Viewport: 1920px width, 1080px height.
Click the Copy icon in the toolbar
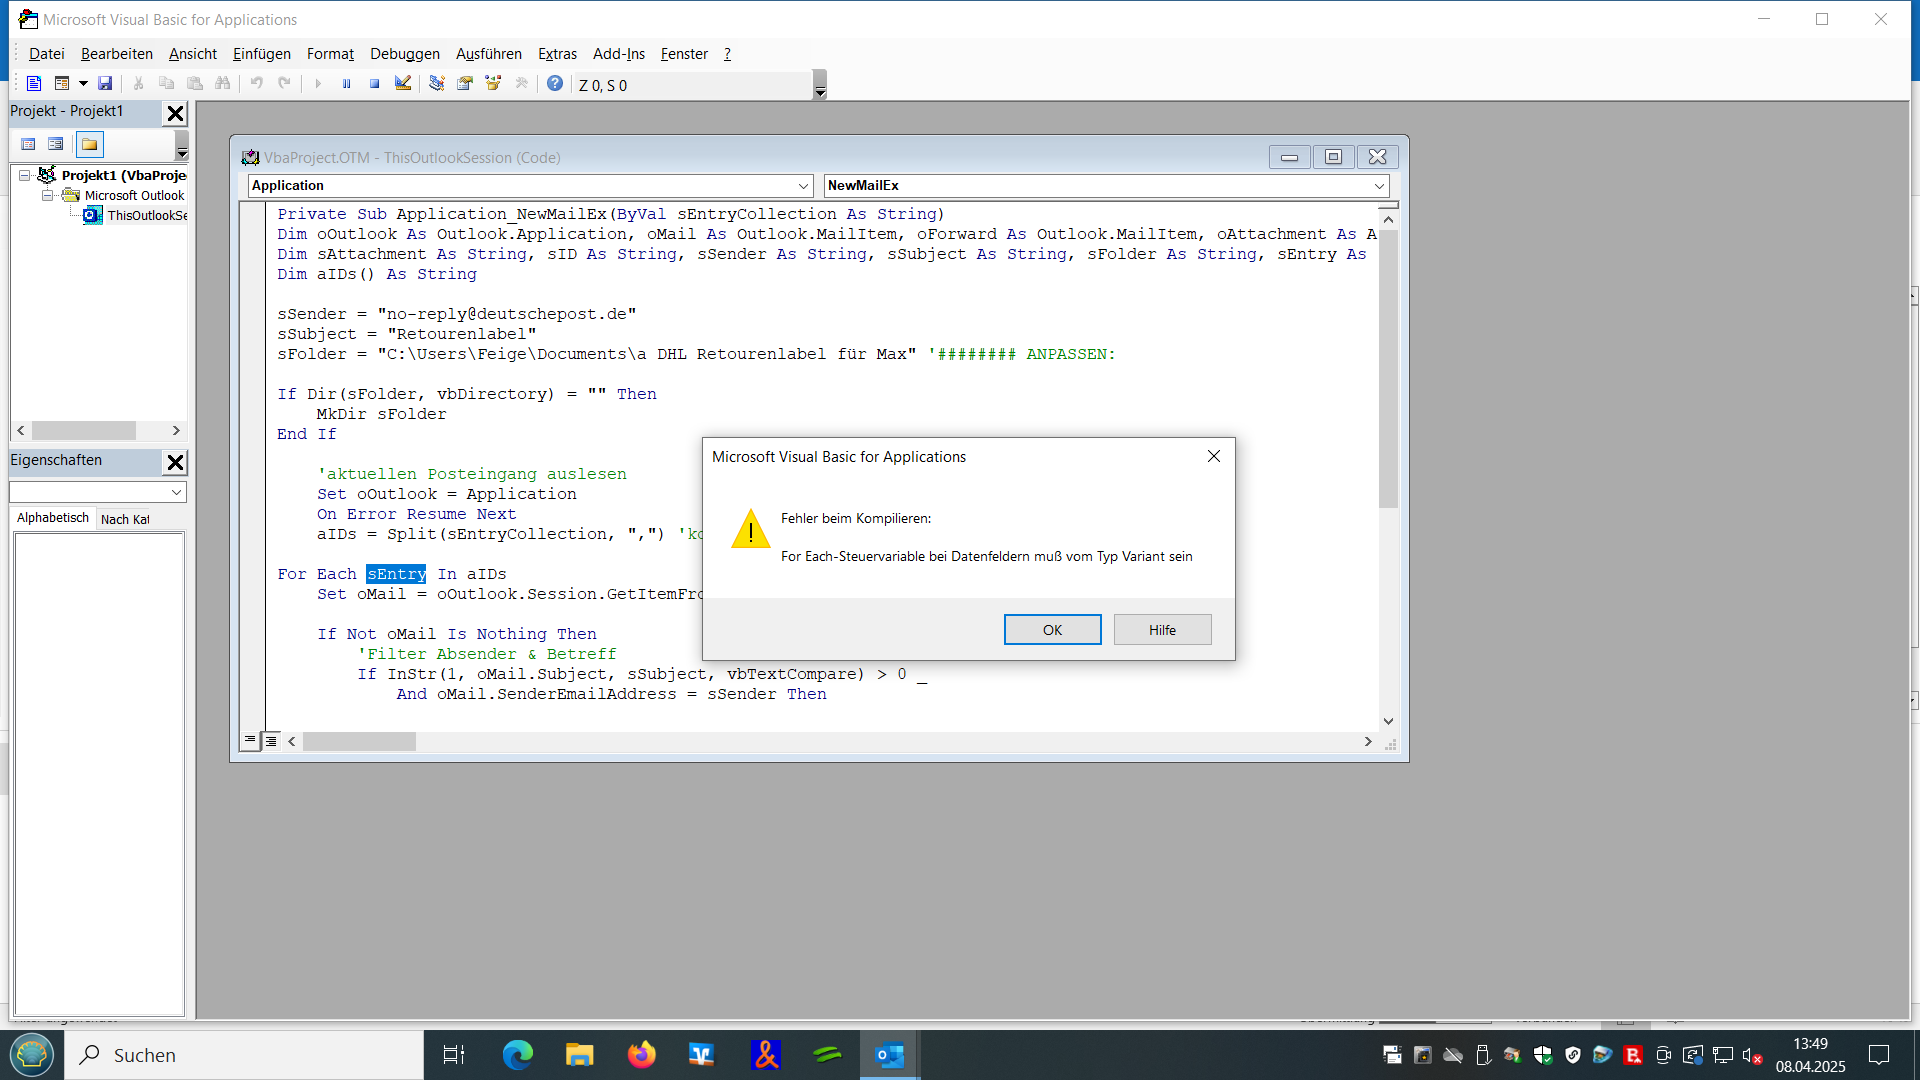167,84
